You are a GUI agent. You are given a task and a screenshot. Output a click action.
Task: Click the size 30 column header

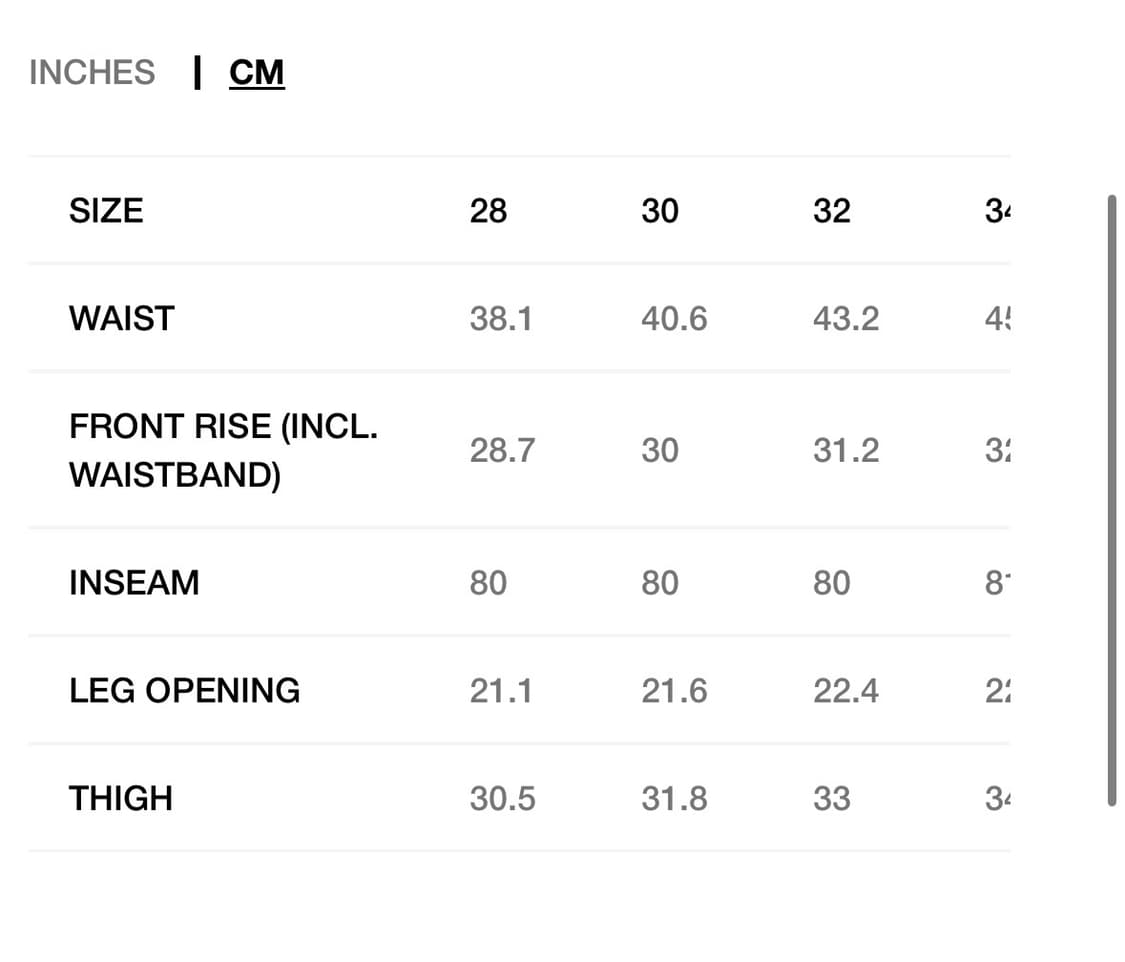[x=660, y=211]
